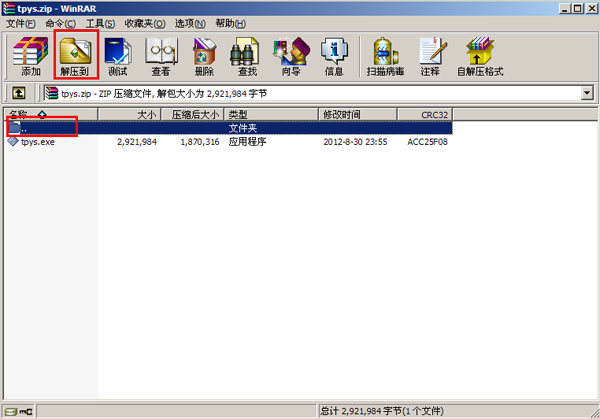Open the 查看 (View) file tool

[x=161, y=56]
